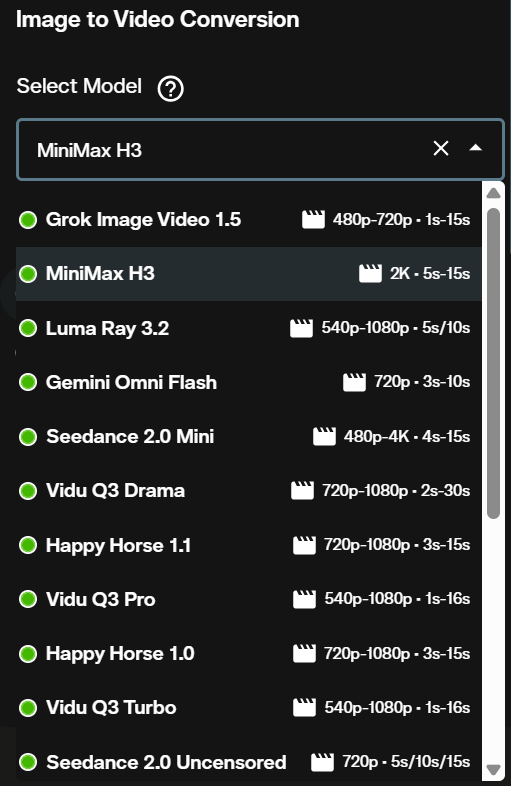The height and width of the screenshot is (786, 511).
Task: Collapse the model dropdown arrow
Action: pos(475,148)
